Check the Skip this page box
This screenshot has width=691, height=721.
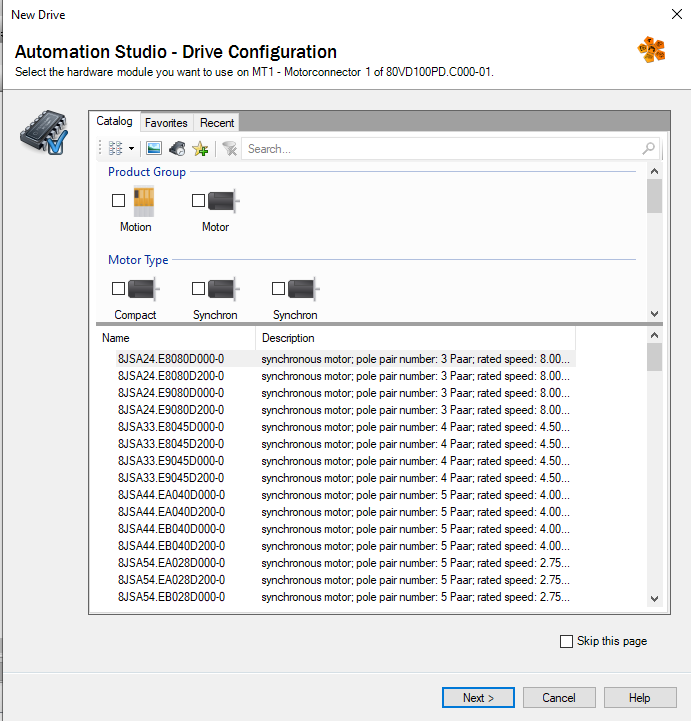click(x=566, y=641)
